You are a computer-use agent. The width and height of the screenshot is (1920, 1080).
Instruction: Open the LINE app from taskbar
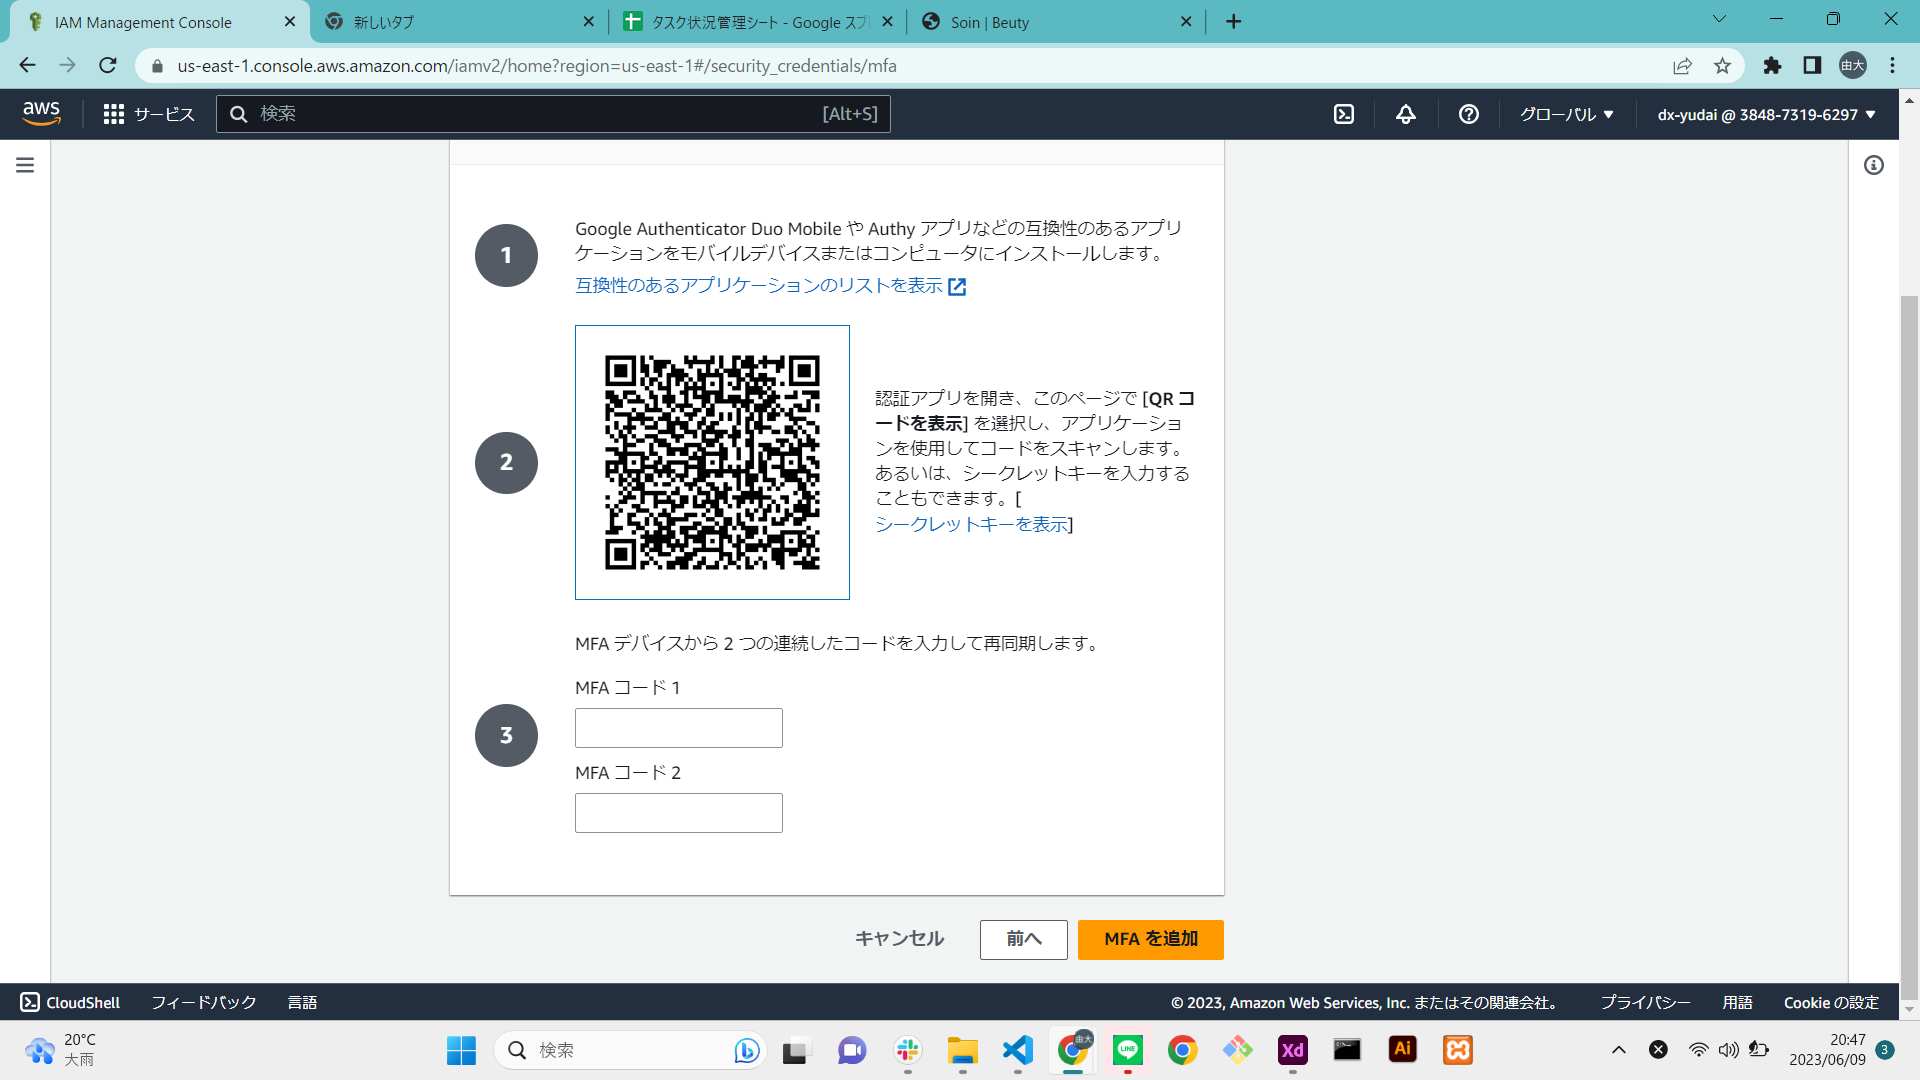coord(1128,1050)
